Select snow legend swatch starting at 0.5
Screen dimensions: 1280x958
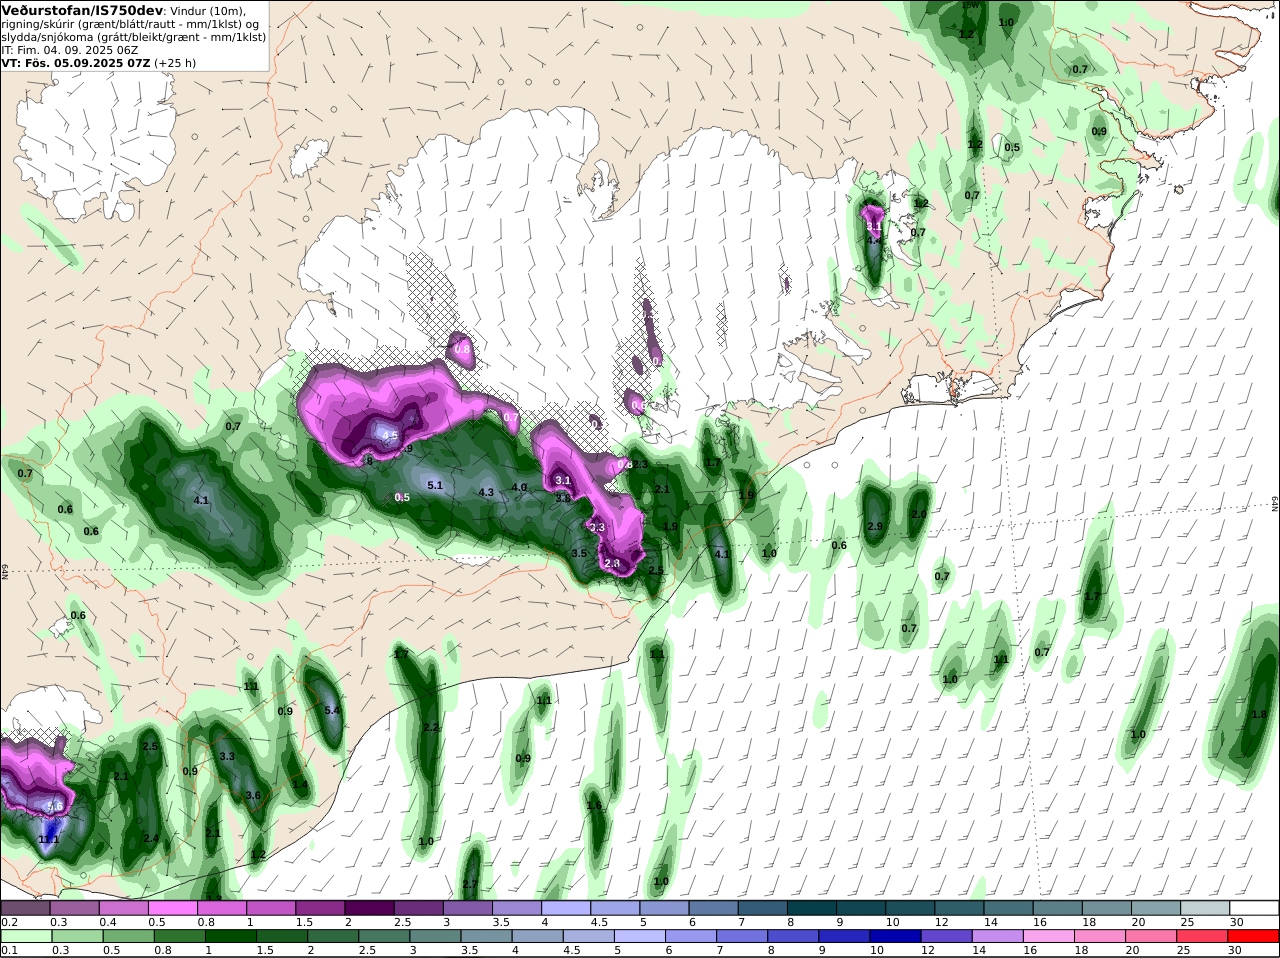pyautogui.click(x=172, y=908)
